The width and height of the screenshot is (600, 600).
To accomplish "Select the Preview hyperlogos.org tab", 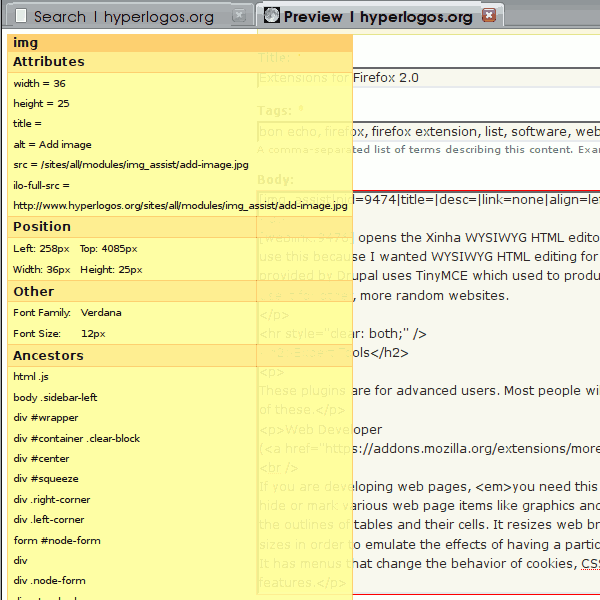I will click(379, 16).
